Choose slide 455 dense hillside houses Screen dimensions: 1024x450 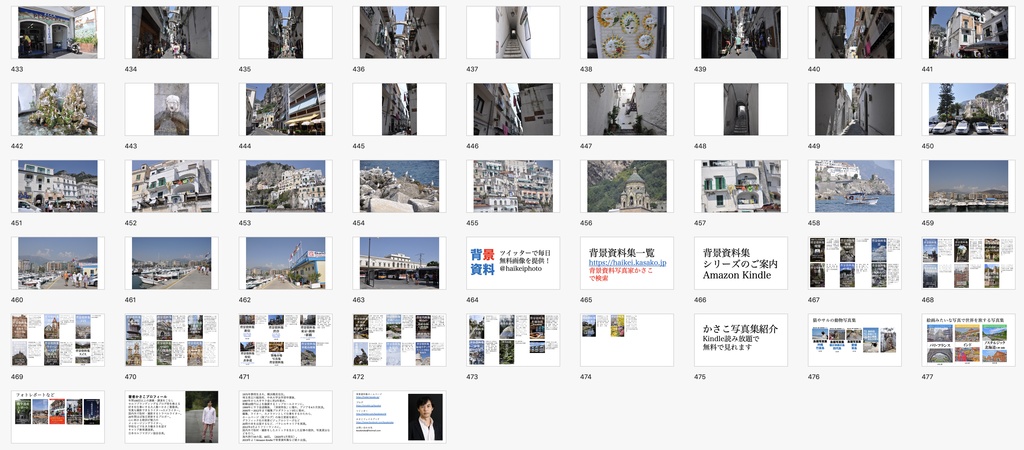[513, 186]
